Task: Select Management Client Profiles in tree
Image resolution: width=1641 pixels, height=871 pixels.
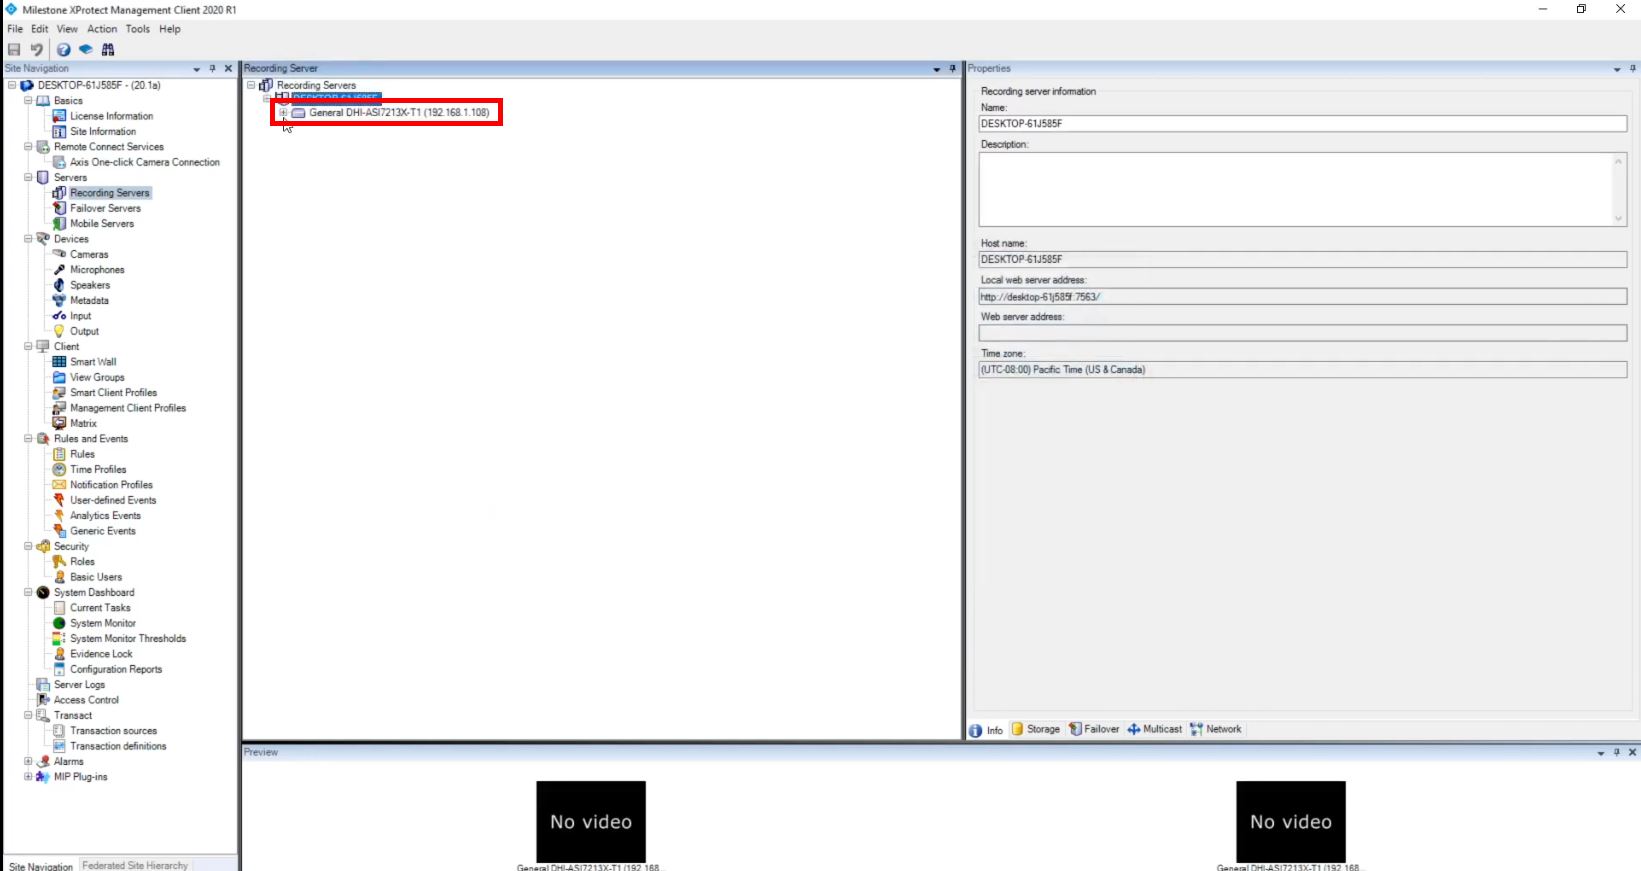Action: 128,408
